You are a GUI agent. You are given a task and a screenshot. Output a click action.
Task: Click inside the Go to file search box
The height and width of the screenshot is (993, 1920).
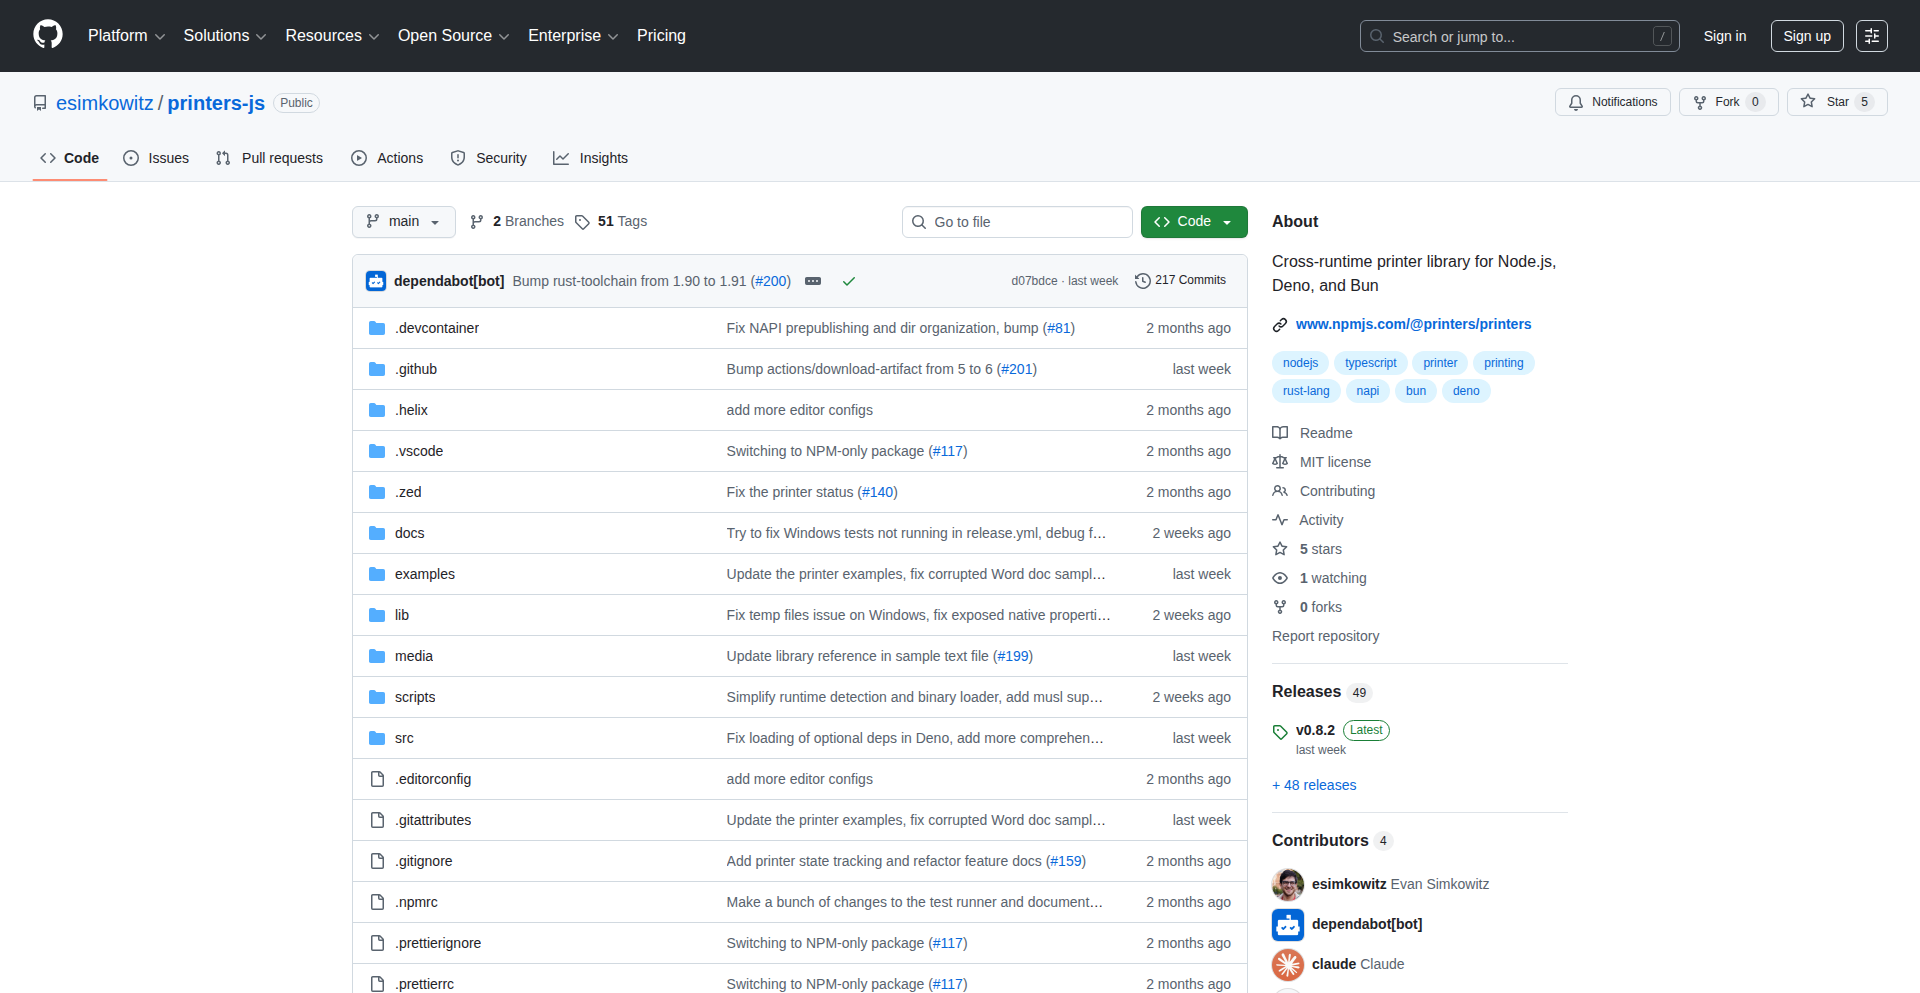1016,221
